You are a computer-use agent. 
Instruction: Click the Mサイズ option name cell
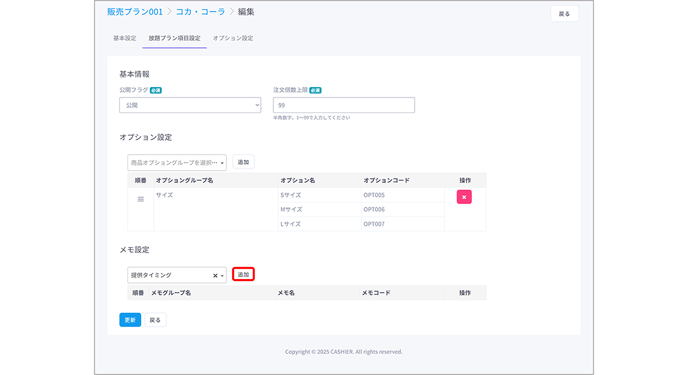pos(320,210)
